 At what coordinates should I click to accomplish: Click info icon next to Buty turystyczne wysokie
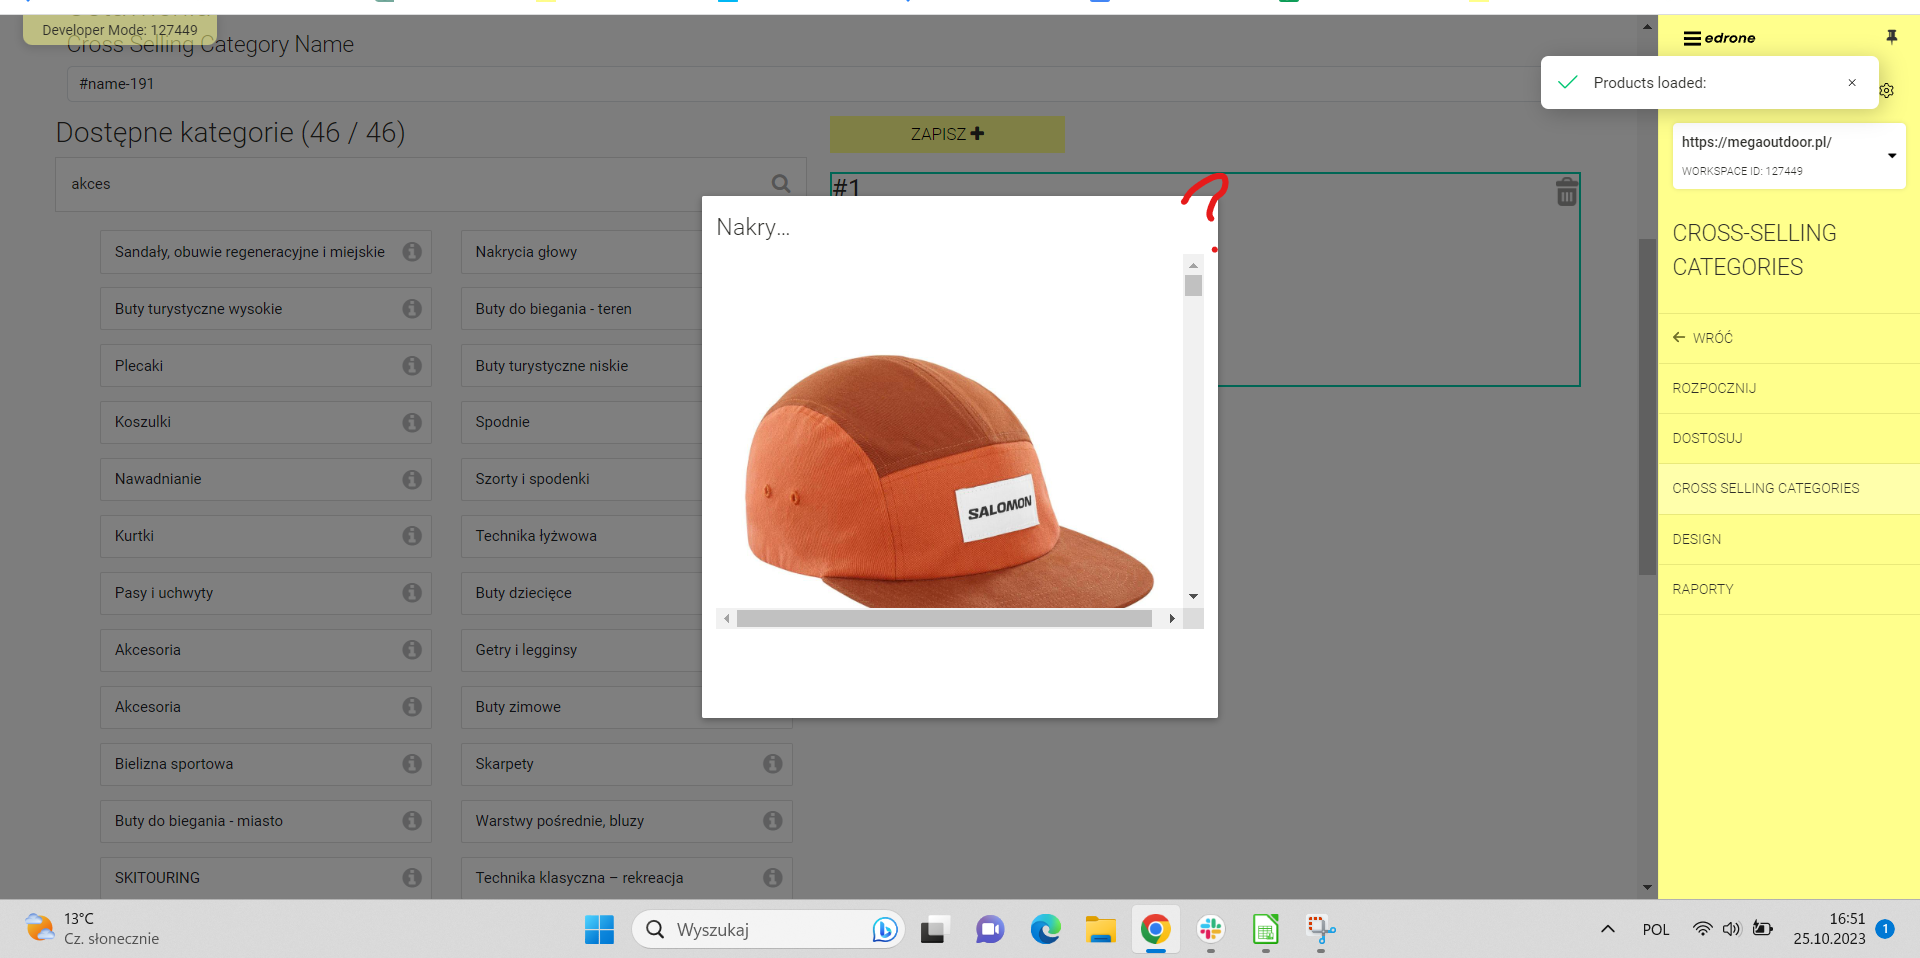tap(412, 309)
